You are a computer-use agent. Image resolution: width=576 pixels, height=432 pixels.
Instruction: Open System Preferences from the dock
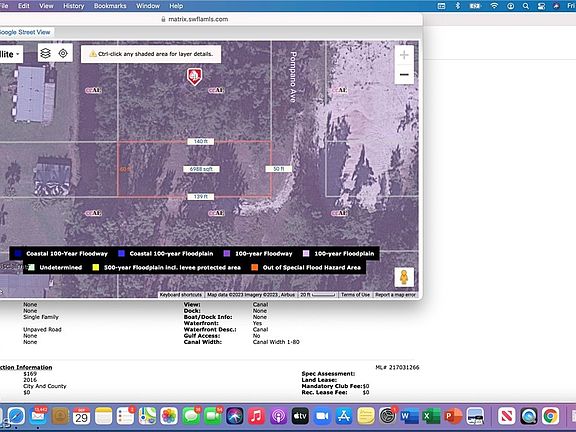point(388,416)
